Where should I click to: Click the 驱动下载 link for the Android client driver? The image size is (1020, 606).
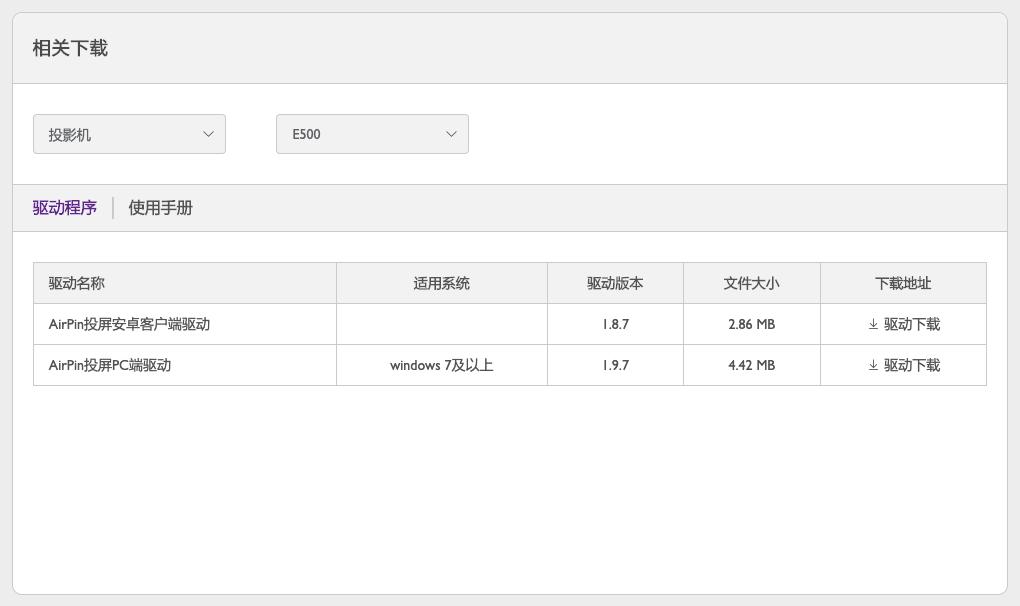tap(911, 323)
